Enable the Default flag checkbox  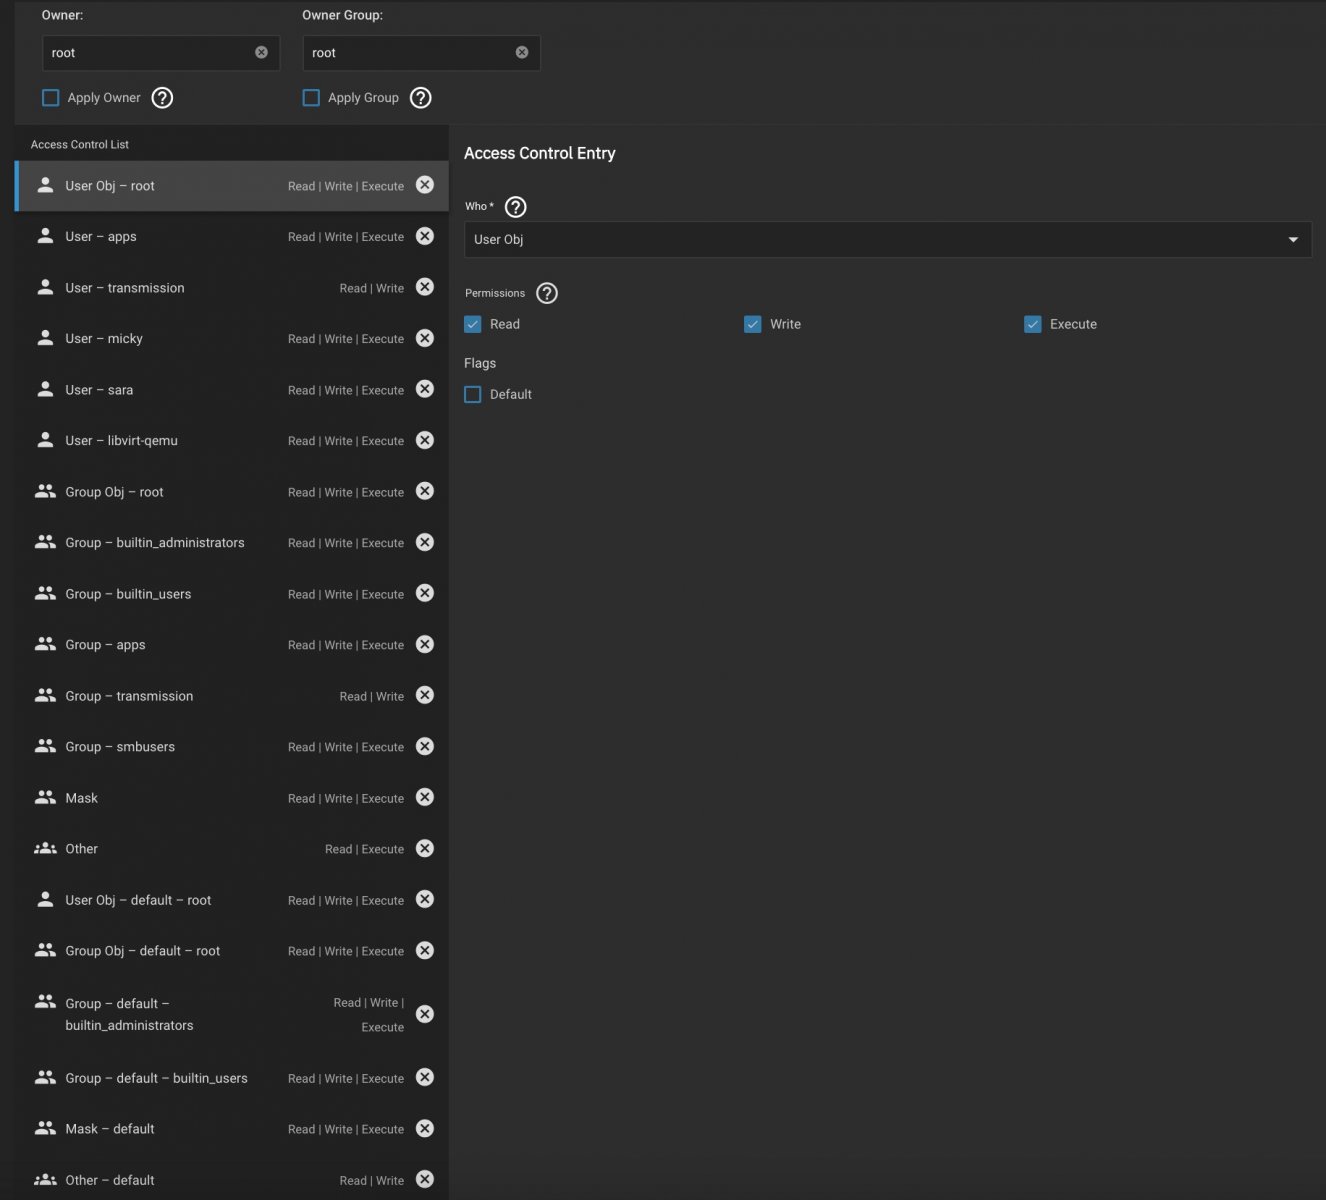tap(473, 395)
